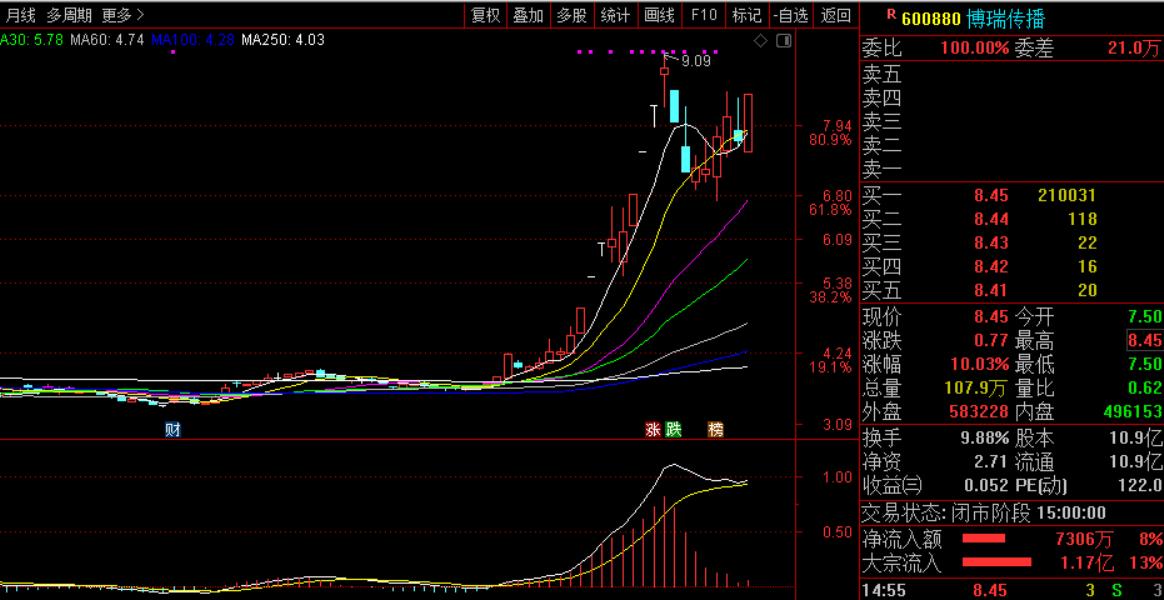1164x600 pixels.
Task: Click the 财 financial marker icon
Action: tap(173, 430)
